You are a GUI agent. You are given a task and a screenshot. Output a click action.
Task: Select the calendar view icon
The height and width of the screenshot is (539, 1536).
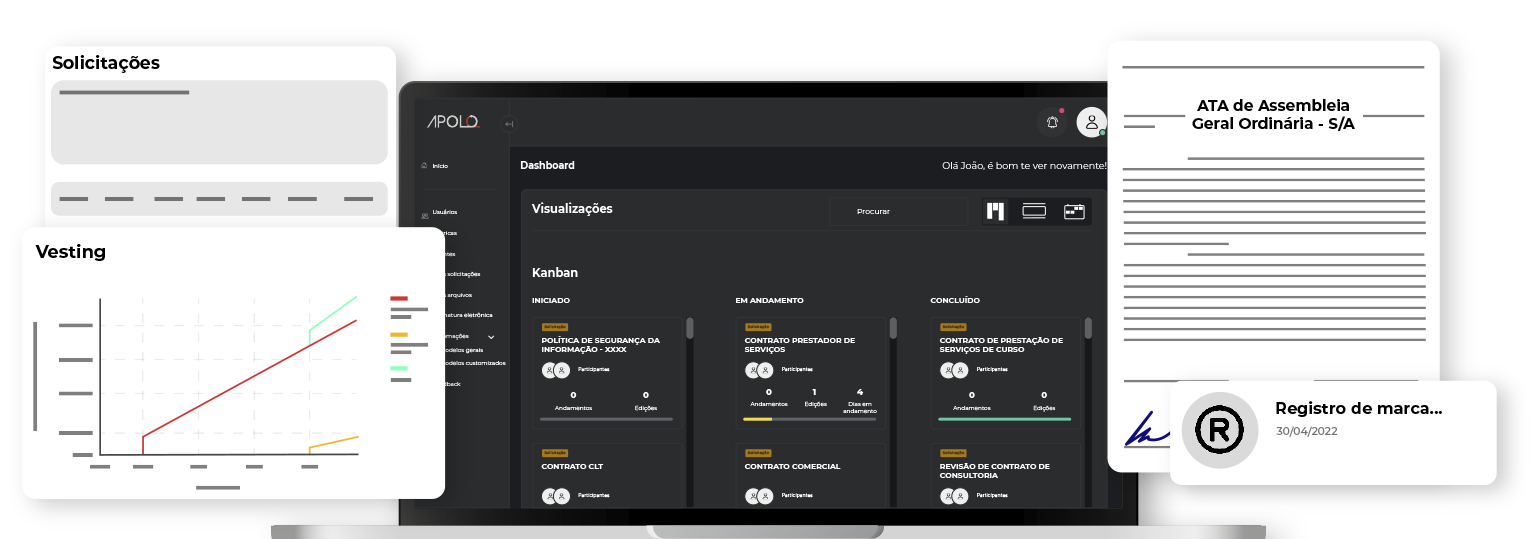coord(1074,211)
